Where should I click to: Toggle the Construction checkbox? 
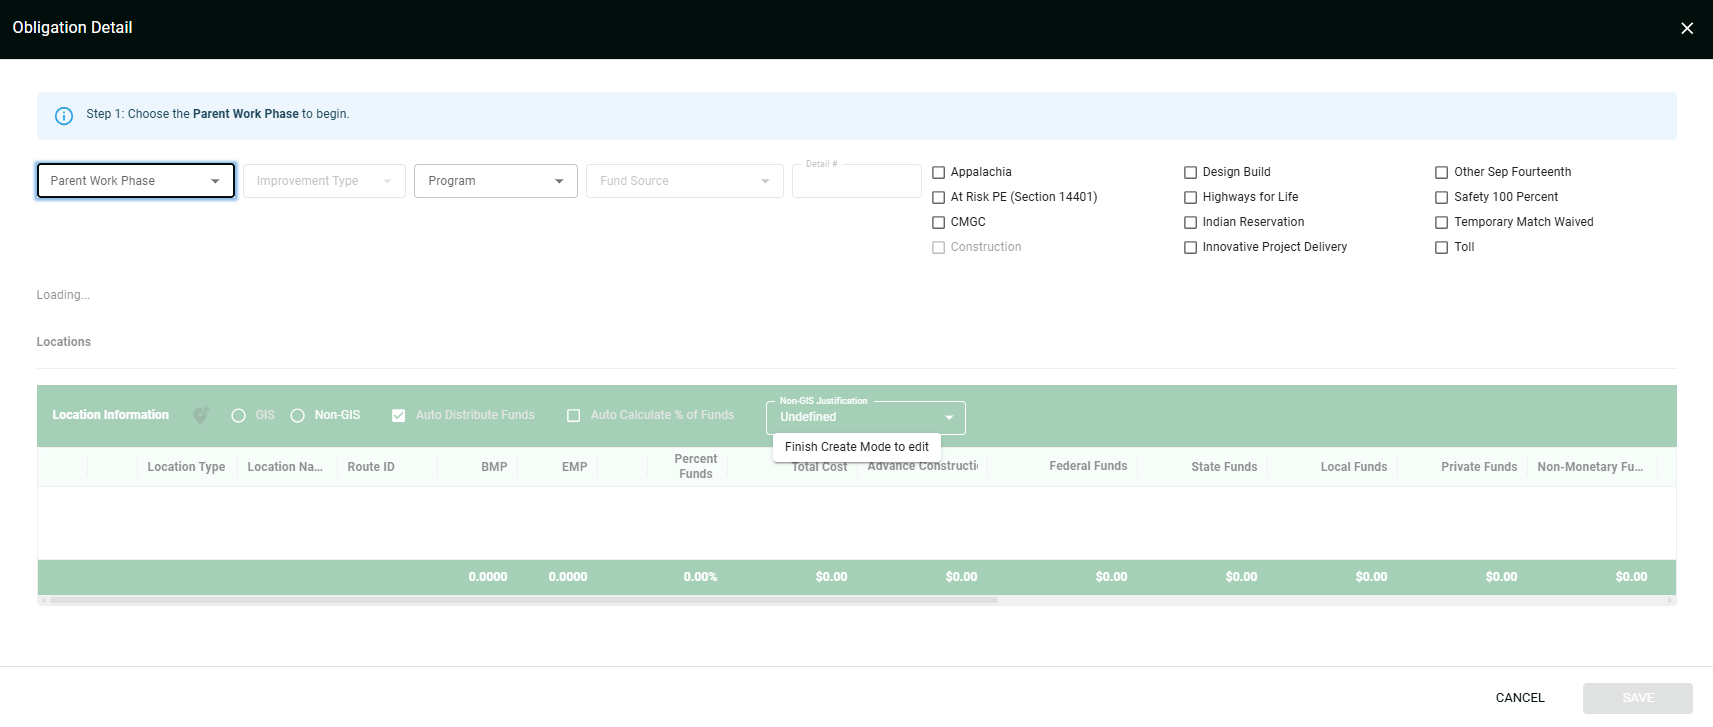pos(938,247)
